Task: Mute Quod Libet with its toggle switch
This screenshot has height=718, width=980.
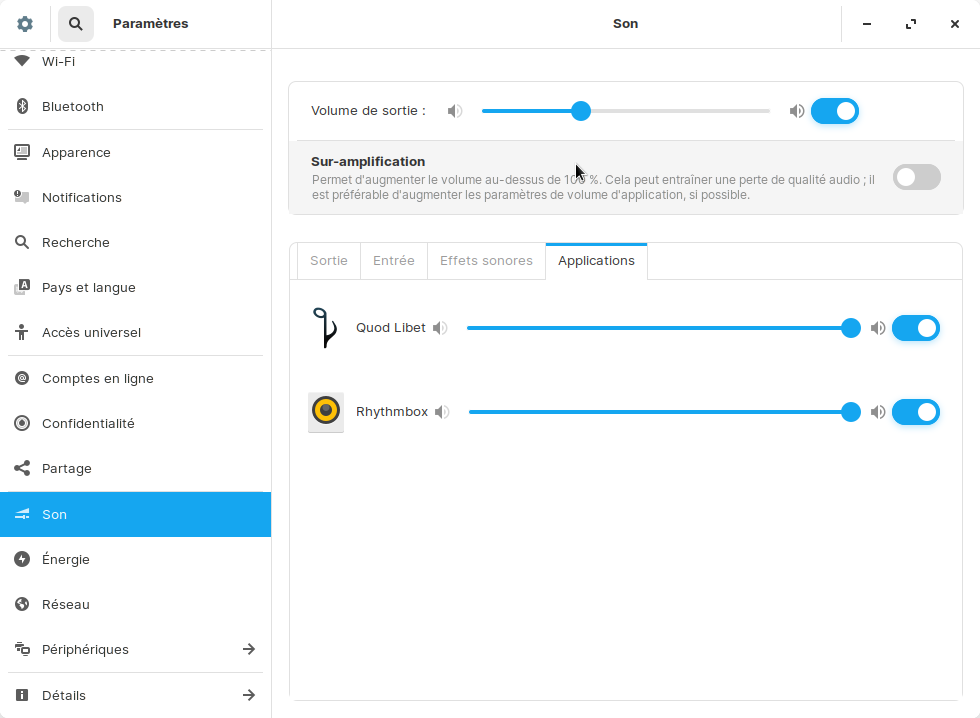Action: click(916, 328)
